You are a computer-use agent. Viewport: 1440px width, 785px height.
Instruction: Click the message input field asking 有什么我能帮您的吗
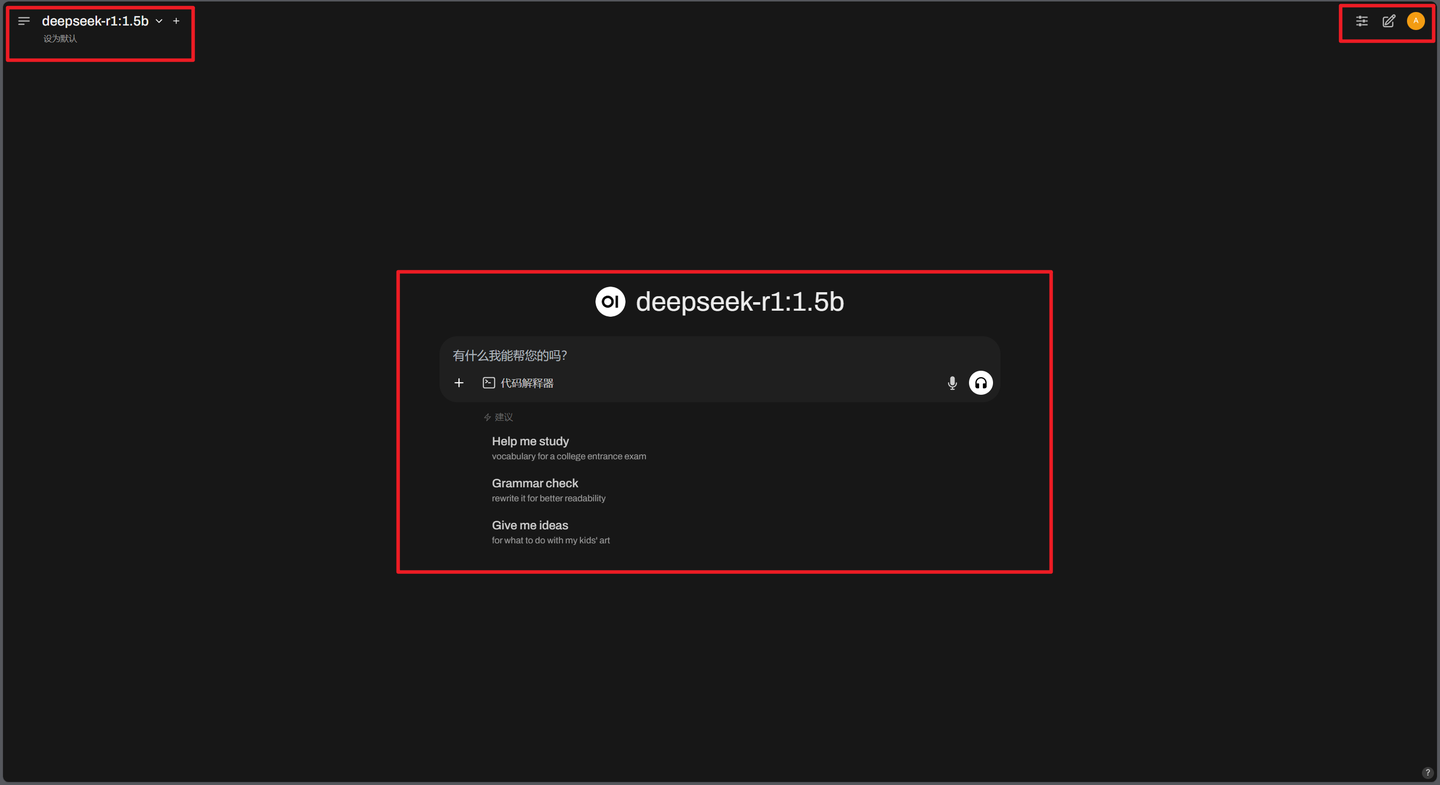pyautogui.click(x=700, y=355)
